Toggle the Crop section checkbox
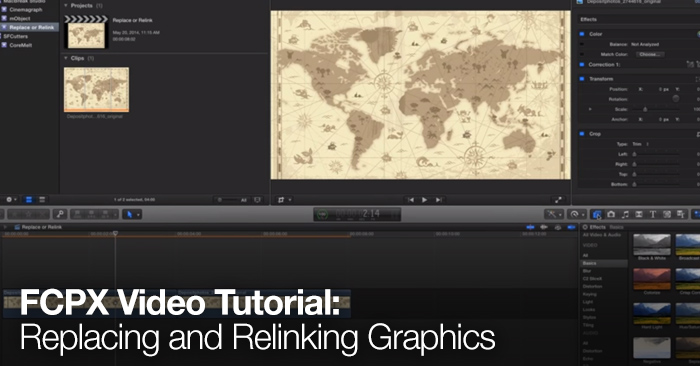The image size is (700, 366). pyautogui.click(x=582, y=133)
